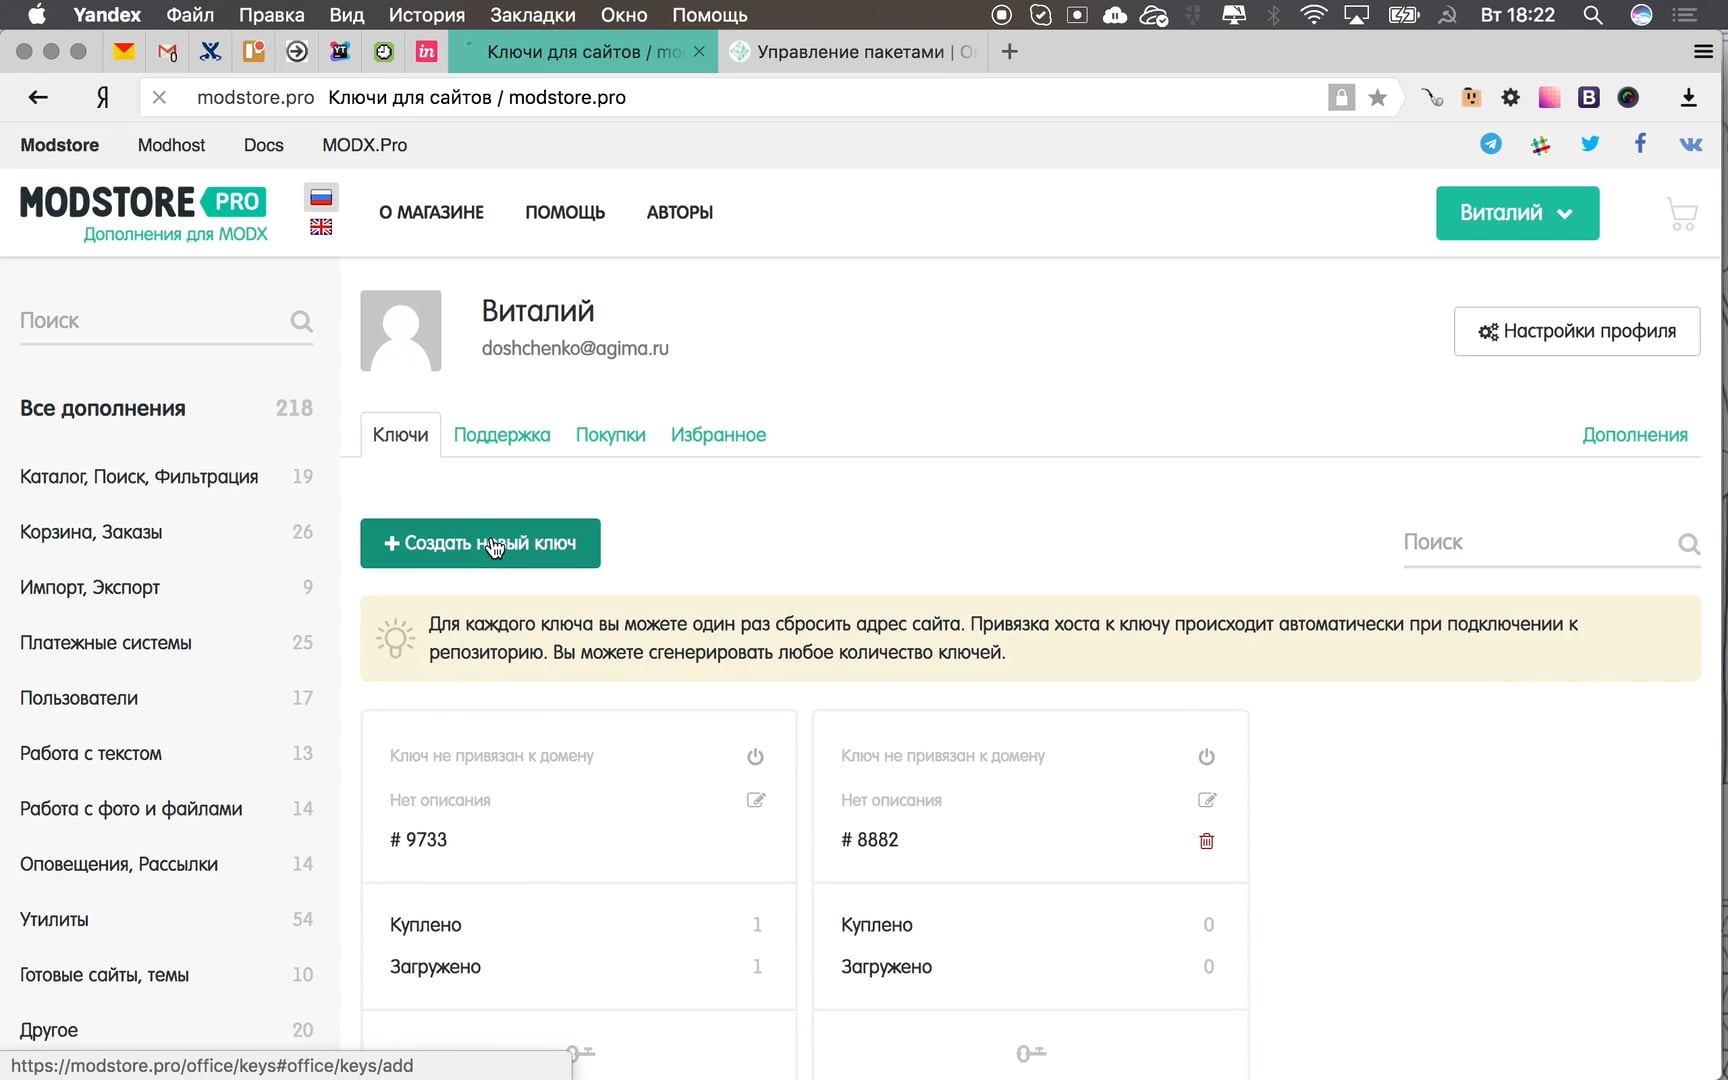Switch to the Покупки tab
Screen dimensions: 1728x1080
tap(610, 435)
